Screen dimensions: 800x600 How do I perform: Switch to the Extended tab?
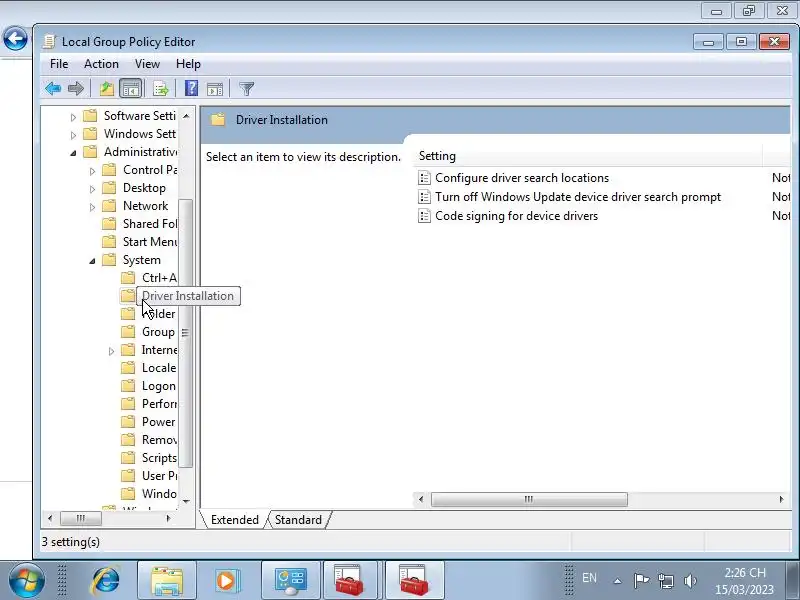click(235, 520)
